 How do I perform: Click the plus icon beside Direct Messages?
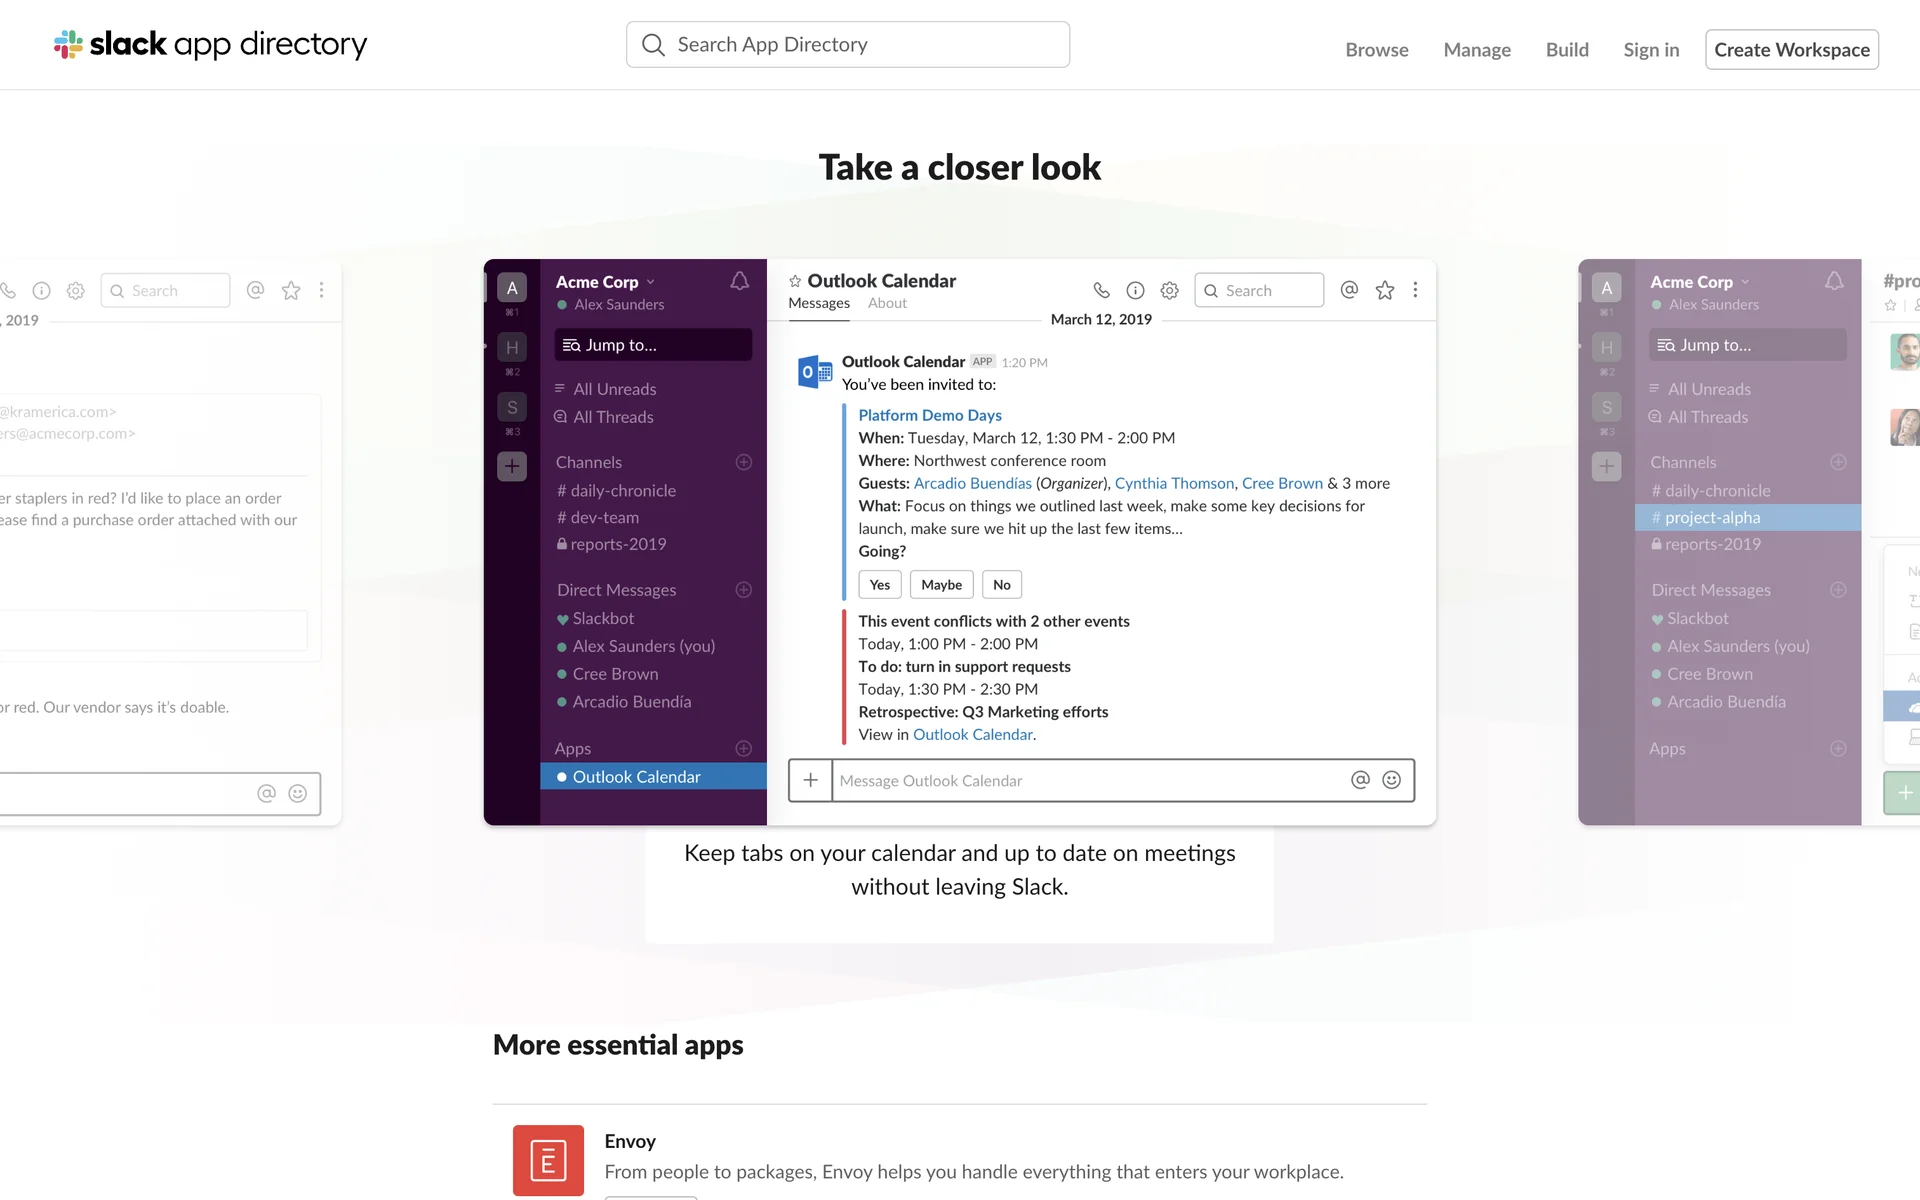point(744,590)
